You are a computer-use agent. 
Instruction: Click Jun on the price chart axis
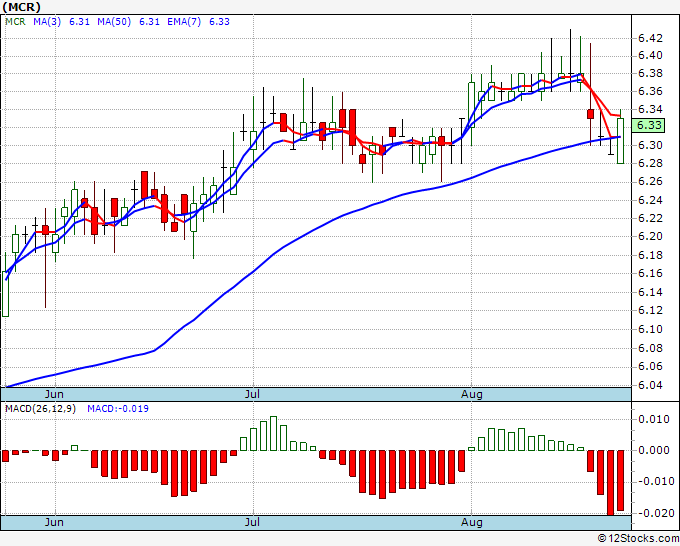(54, 394)
